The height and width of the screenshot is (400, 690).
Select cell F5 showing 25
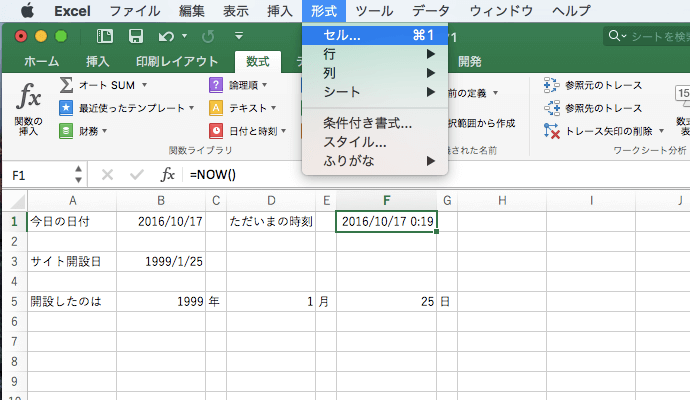(386, 301)
